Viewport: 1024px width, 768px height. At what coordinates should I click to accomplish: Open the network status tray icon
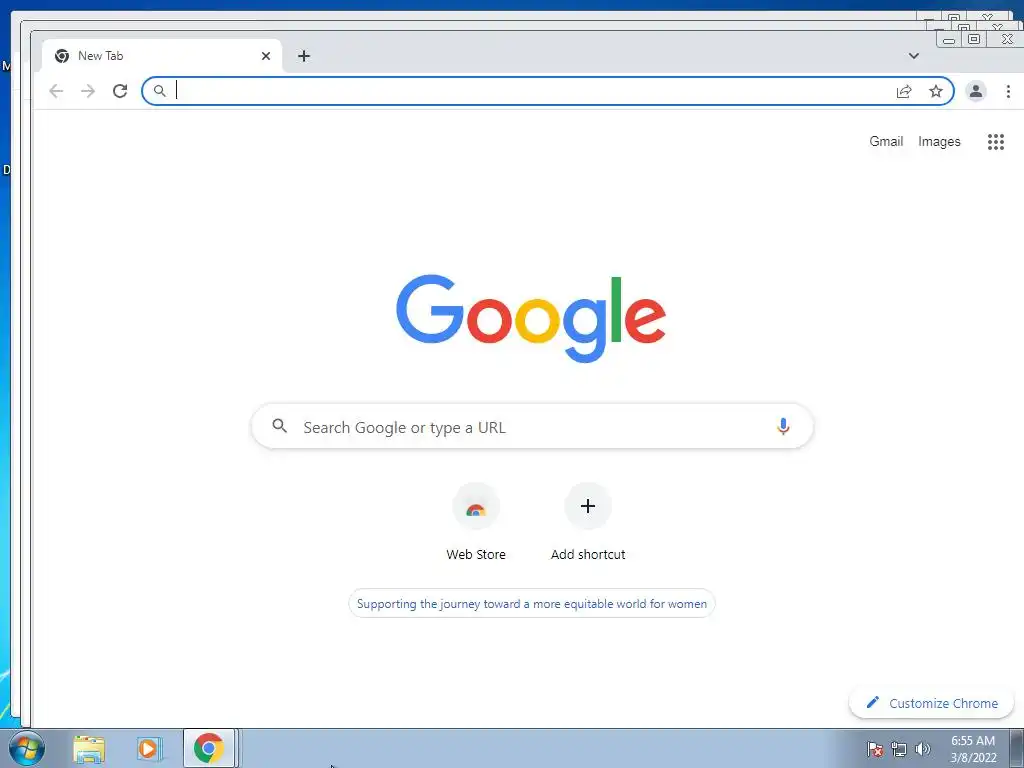[x=899, y=749]
